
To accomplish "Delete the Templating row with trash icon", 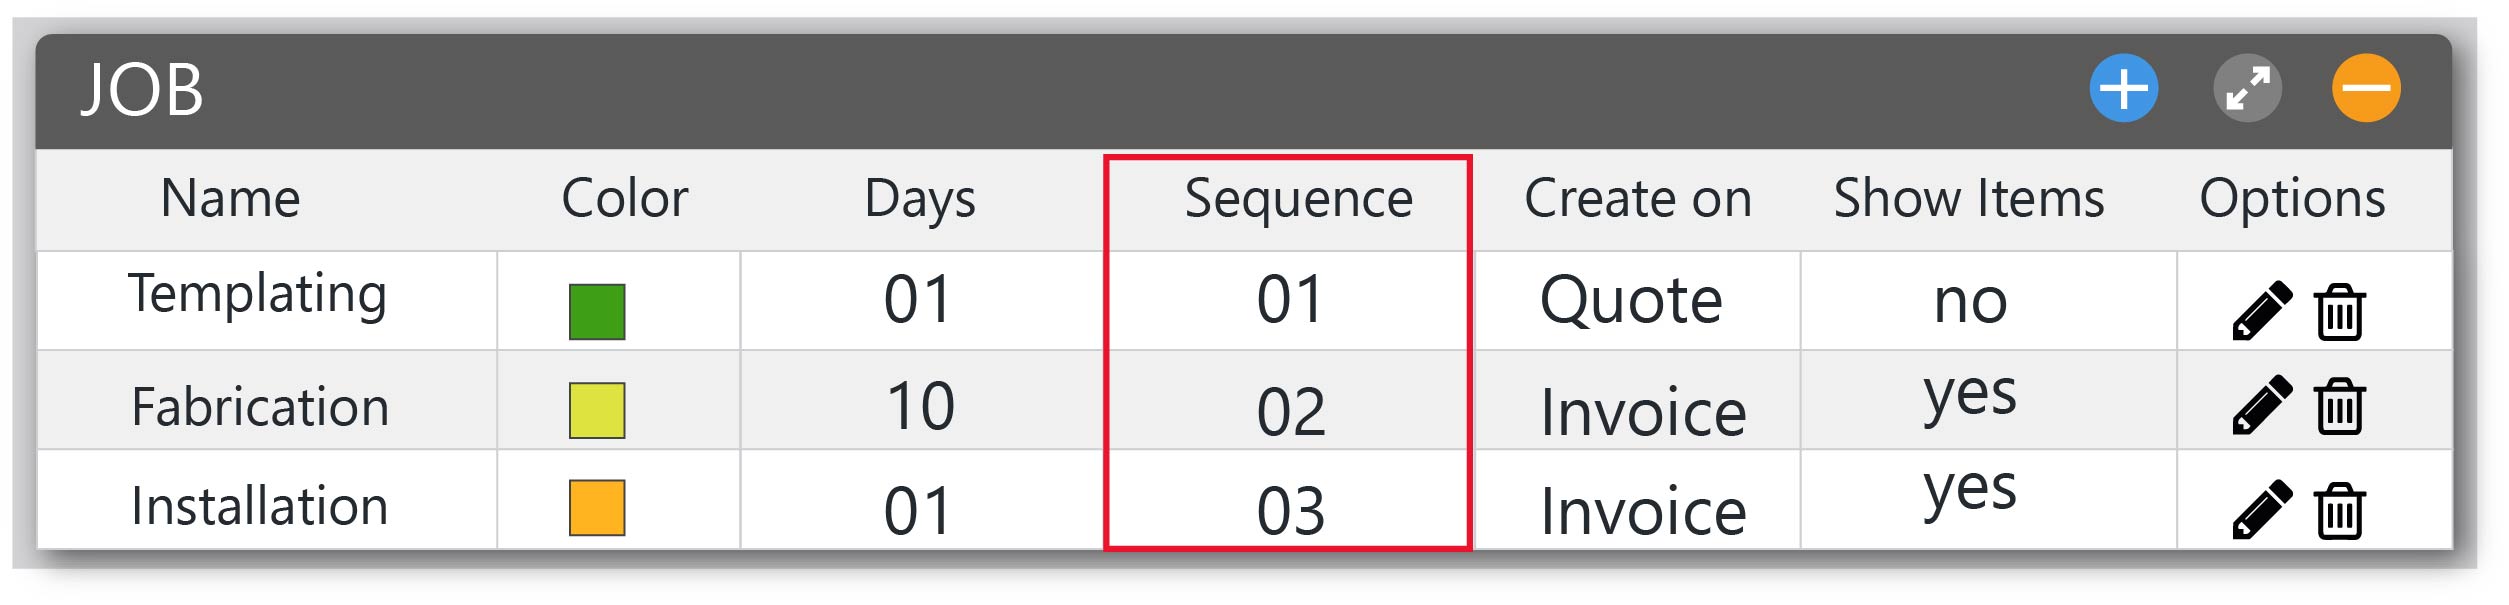I will coord(2339,312).
